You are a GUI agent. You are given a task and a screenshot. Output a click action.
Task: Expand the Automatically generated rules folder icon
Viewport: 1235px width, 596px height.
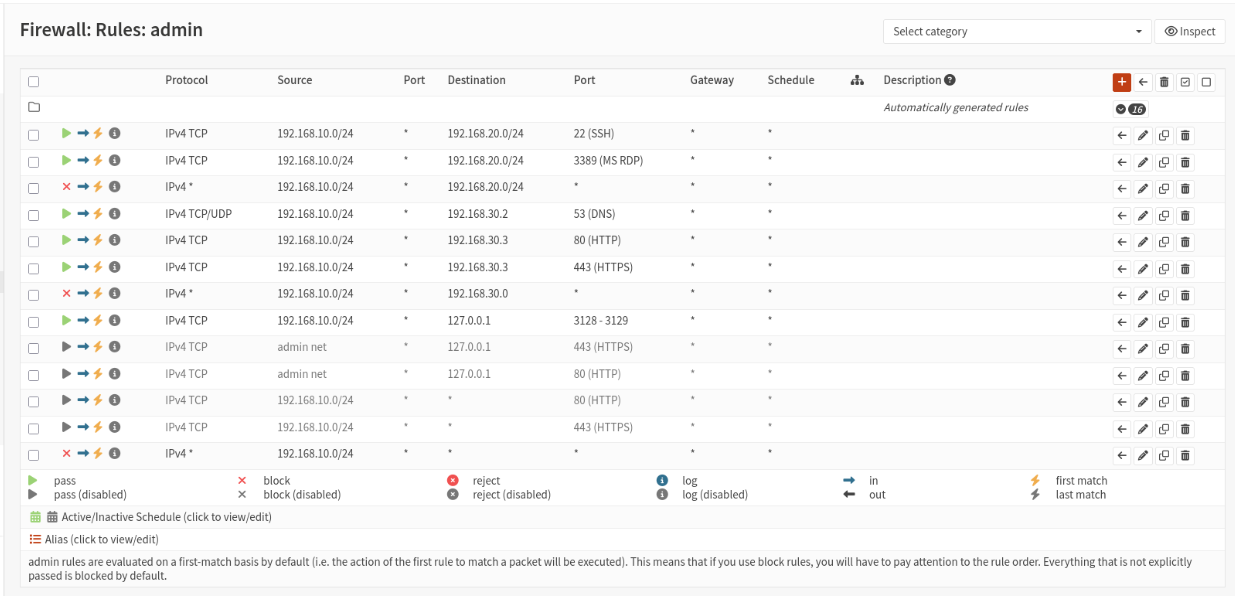[34, 107]
